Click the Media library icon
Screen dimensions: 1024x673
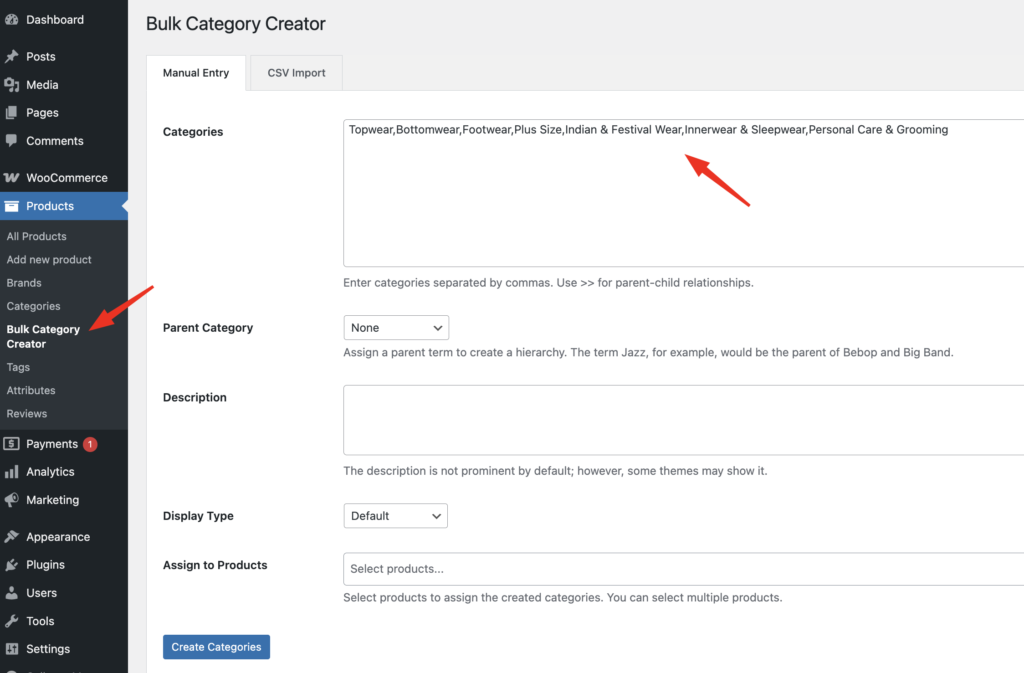pos(11,85)
